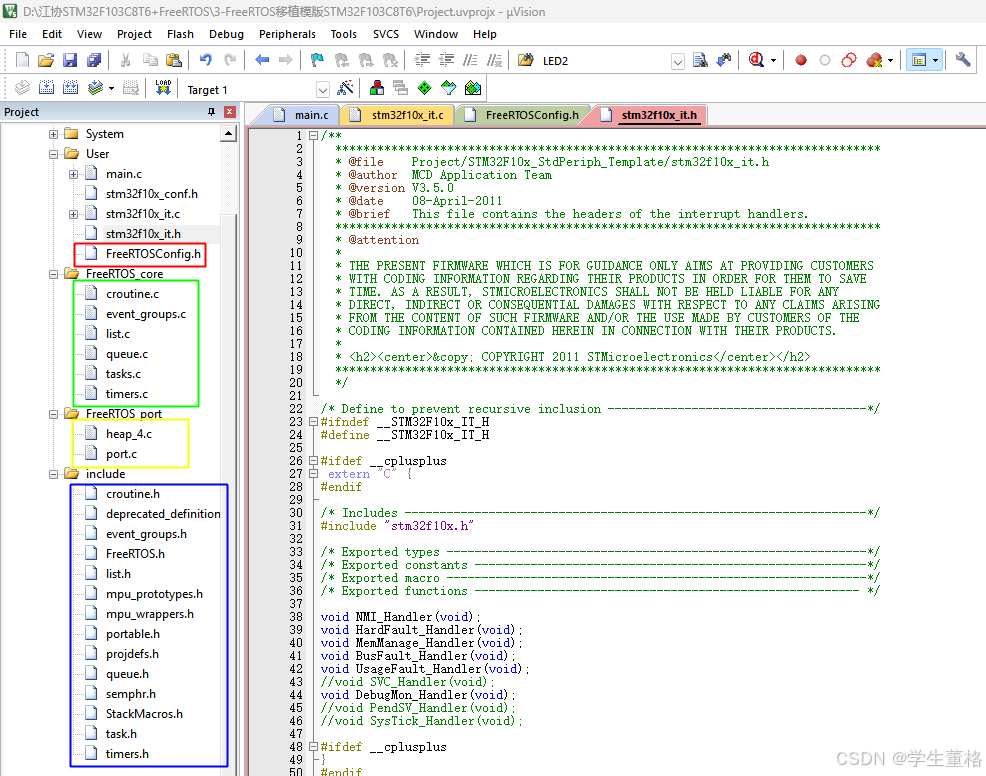Click the Redo arrow icon
Screen dimensions: 986x776
[230, 60]
